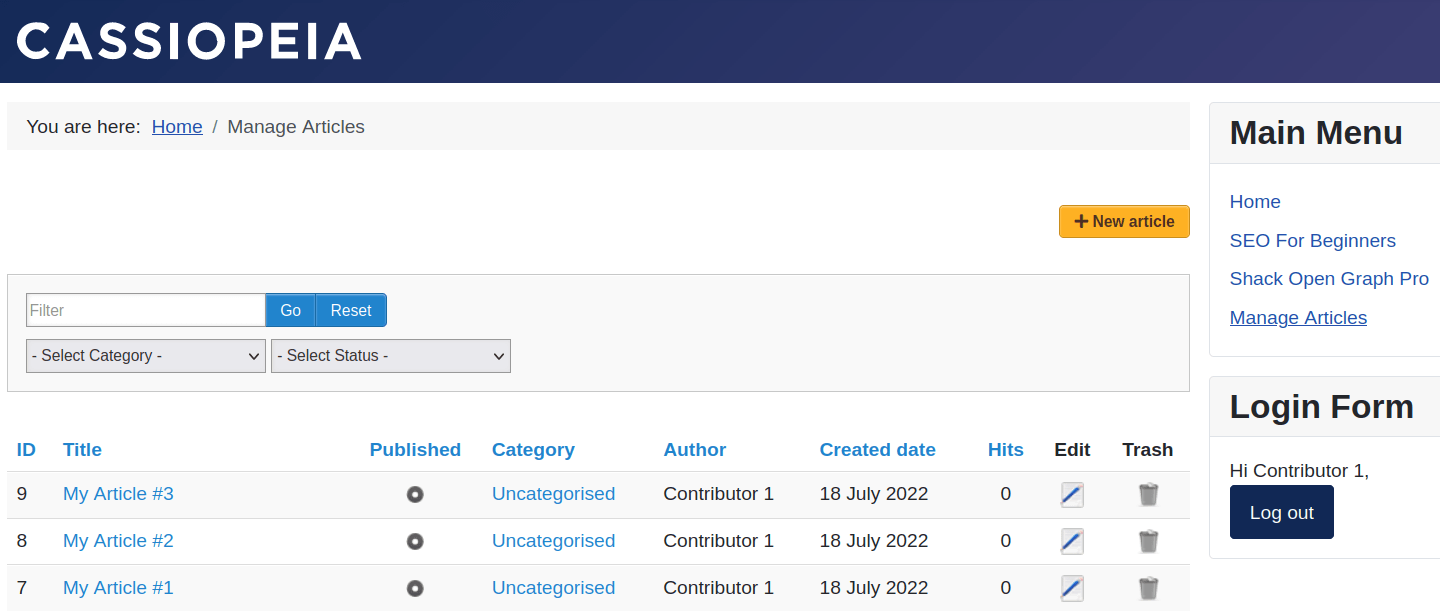
Task: Log out of Contributor 1 account
Action: click(1281, 512)
